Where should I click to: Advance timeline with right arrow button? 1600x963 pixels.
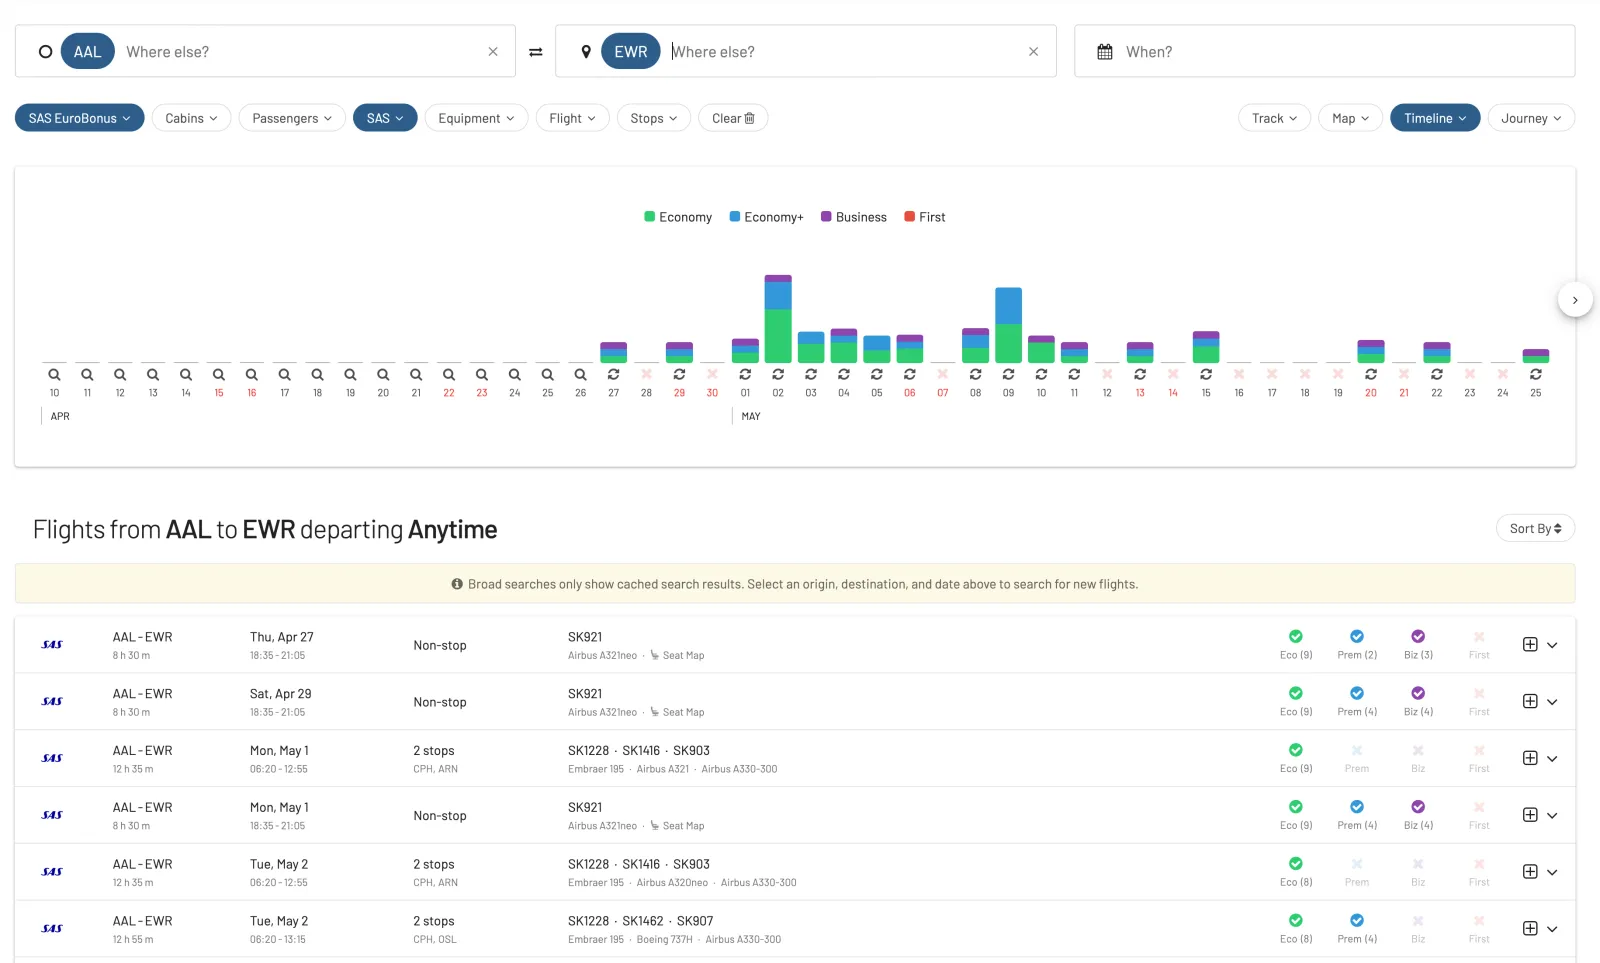[x=1575, y=300]
